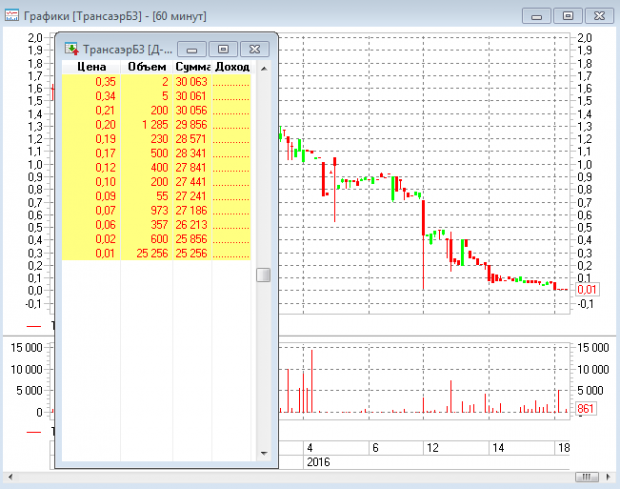Image resolution: width=620 pixels, height=489 pixels.
Task: Minimize the ТрансаэрБ3 order book window
Action: click(x=192, y=48)
